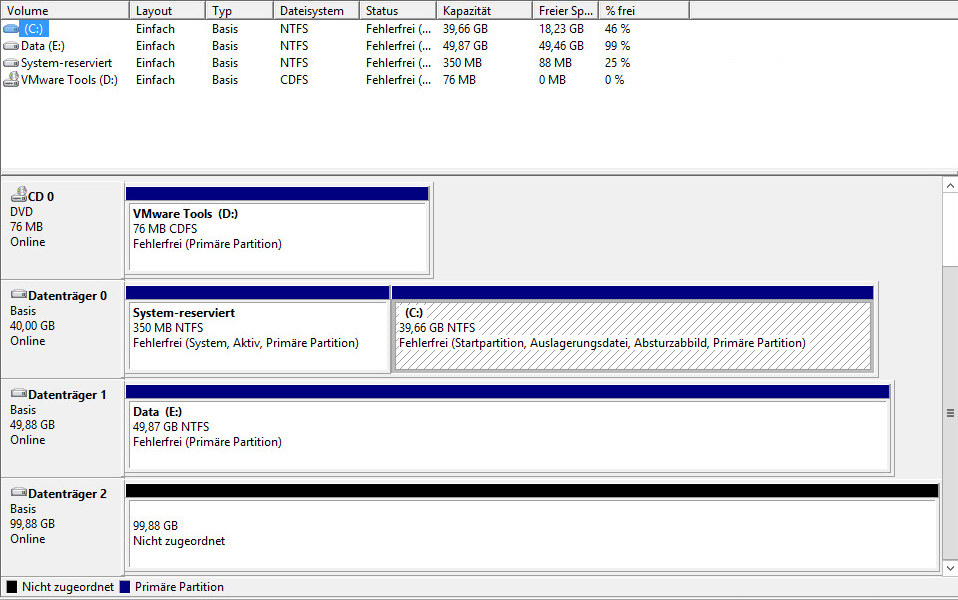This screenshot has width=958, height=600.
Task: Click the 88 MB free space cell
Action: pyautogui.click(x=555, y=63)
